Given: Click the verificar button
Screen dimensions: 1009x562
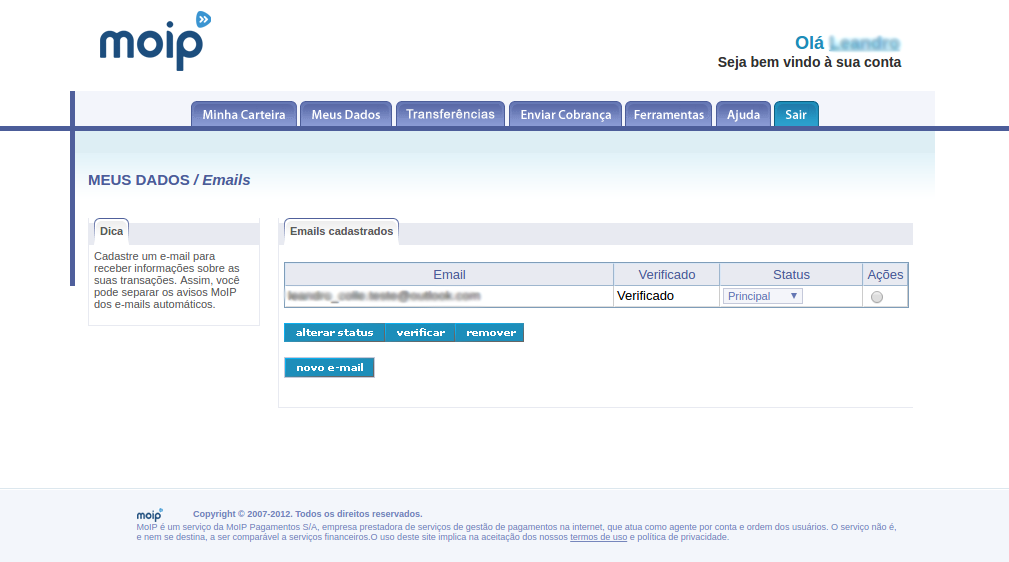Looking at the screenshot, I should click(x=420, y=332).
